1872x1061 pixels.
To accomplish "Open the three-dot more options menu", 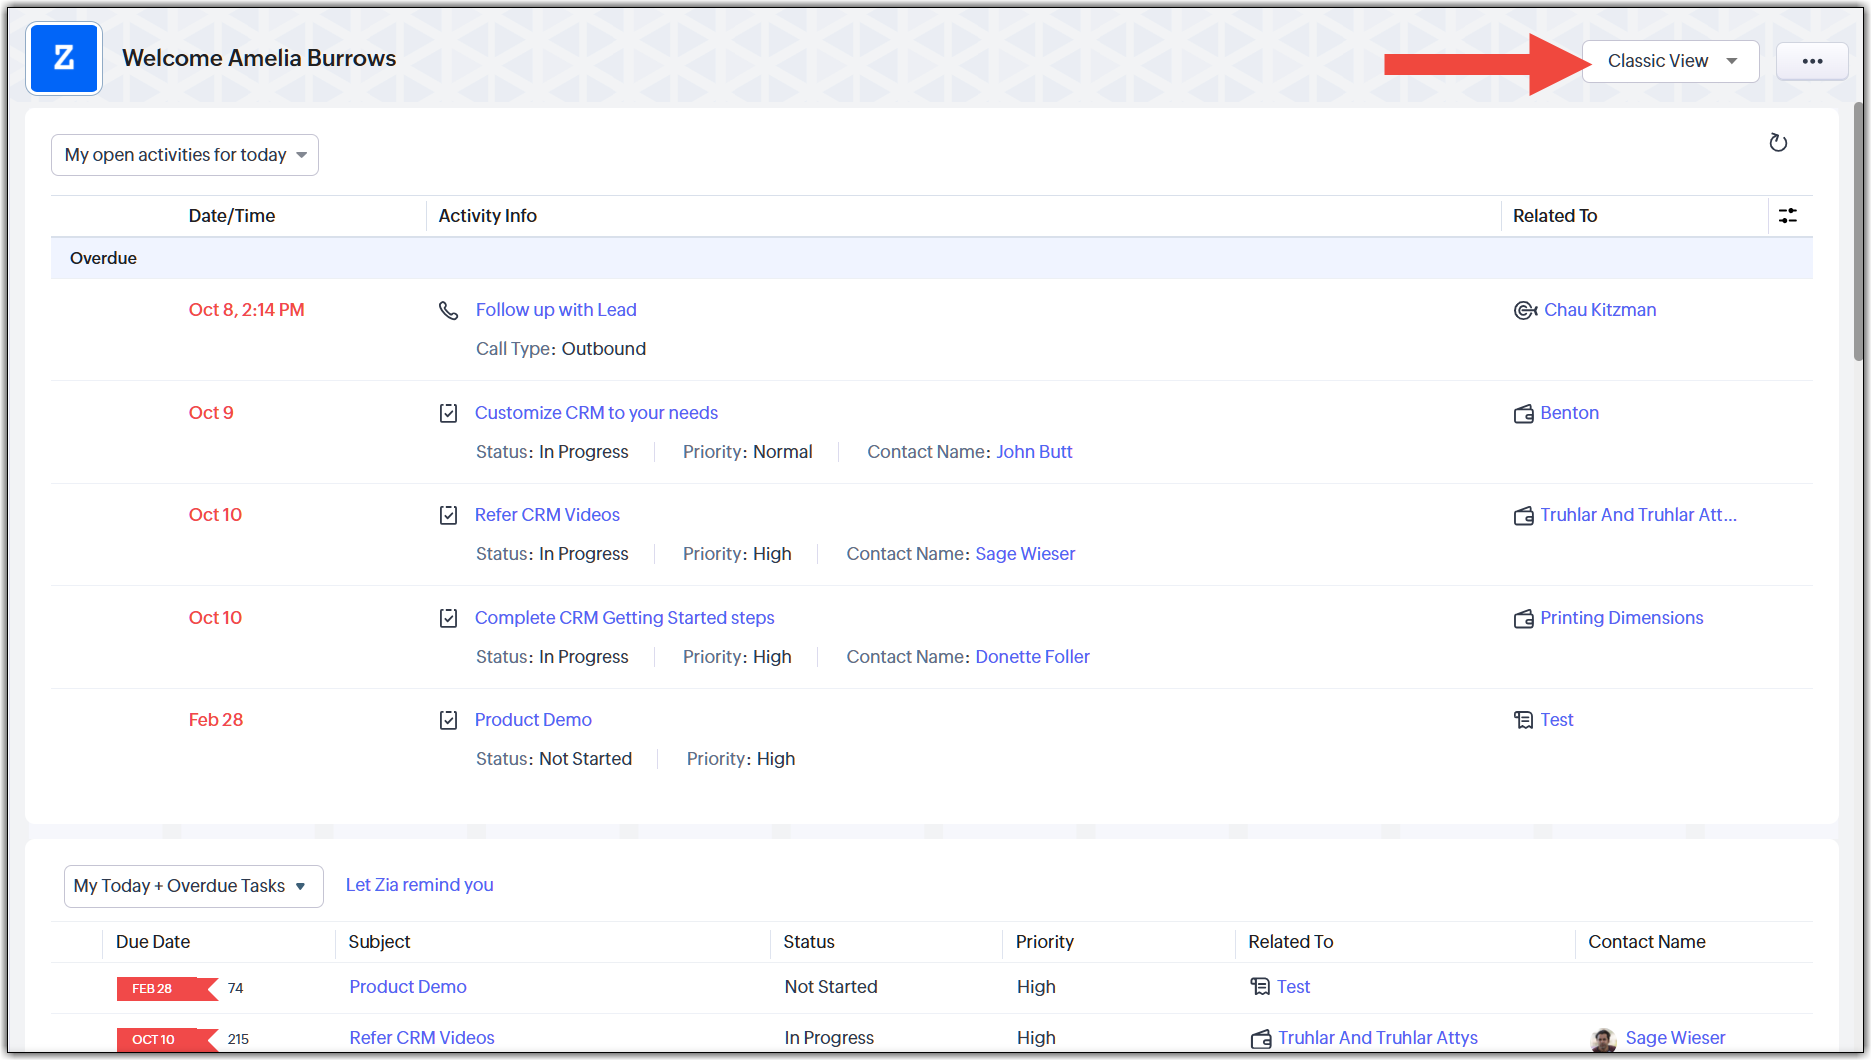I will (x=1812, y=61).
